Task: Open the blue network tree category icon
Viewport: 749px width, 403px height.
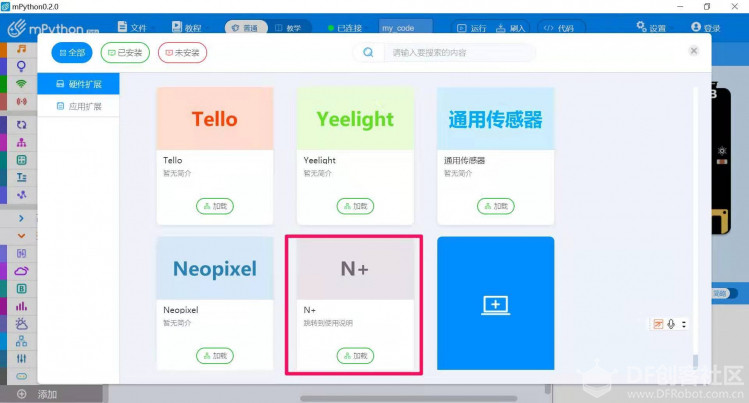Action: coord(21,341)
